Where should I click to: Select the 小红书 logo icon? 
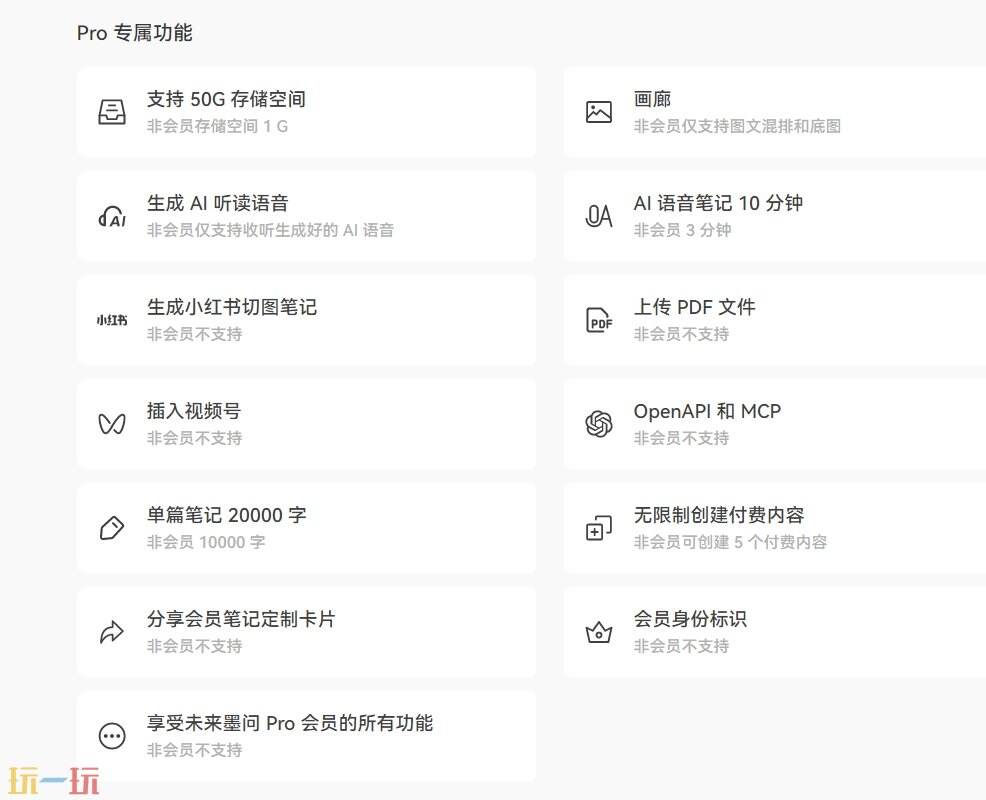[x=111, y=319]
